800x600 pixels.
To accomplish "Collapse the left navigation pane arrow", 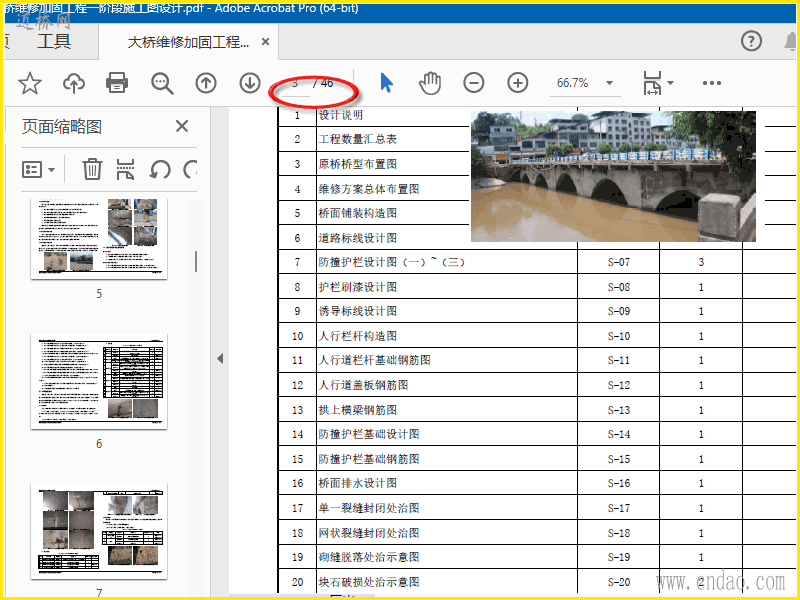I will (220, 358).
